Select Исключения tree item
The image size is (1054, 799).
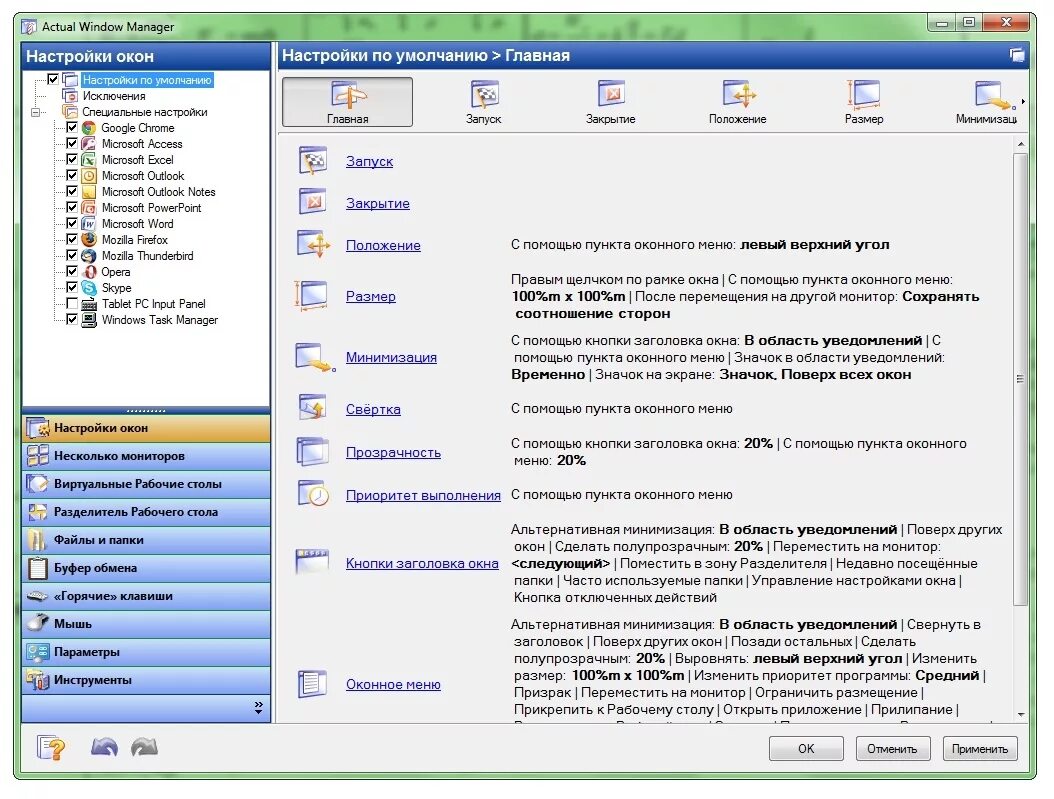(x=114, y=96)
